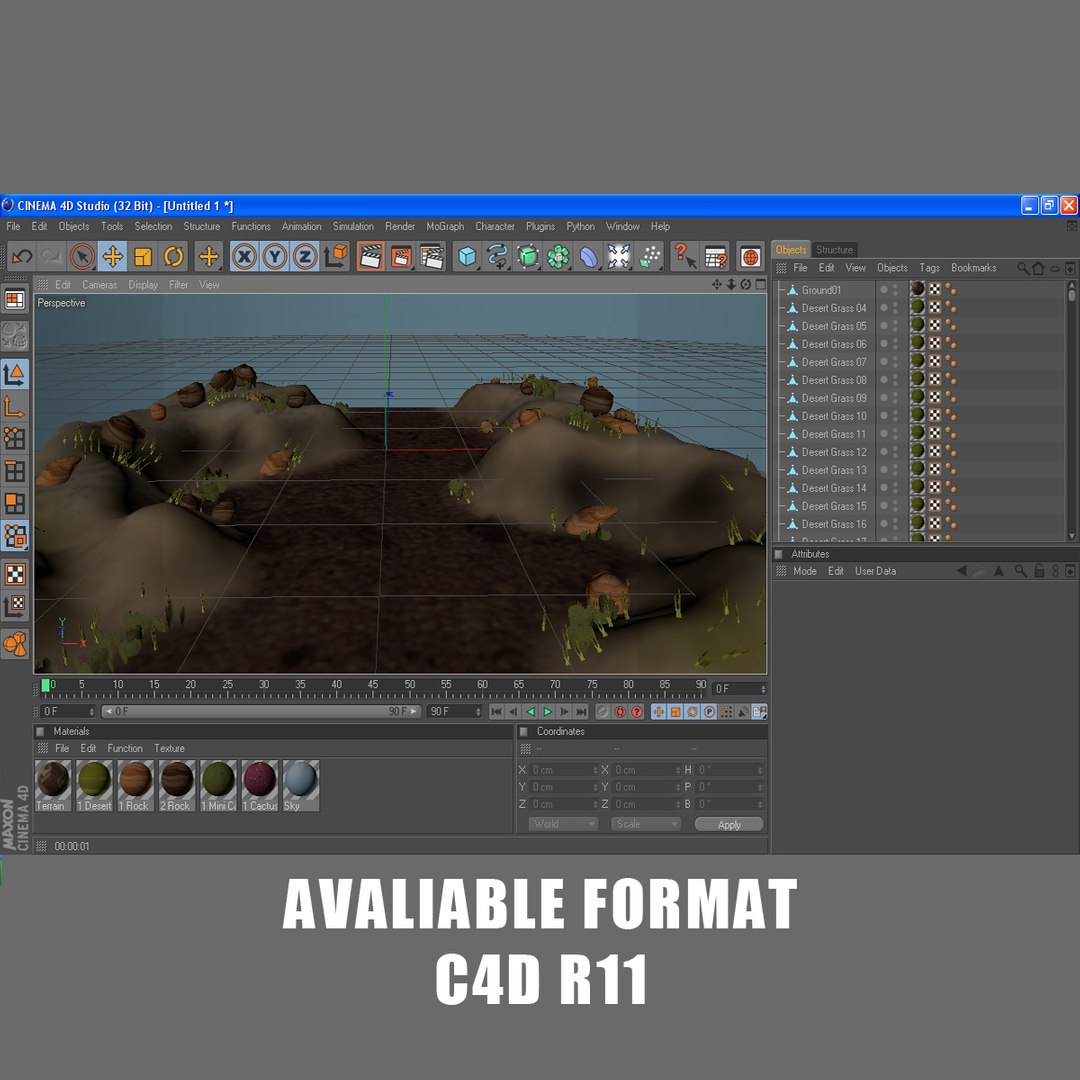The height and width of the screenshot is (1080, 1080).
Task: Switch to the Structure tab
Action: click(x=834, y=249)
